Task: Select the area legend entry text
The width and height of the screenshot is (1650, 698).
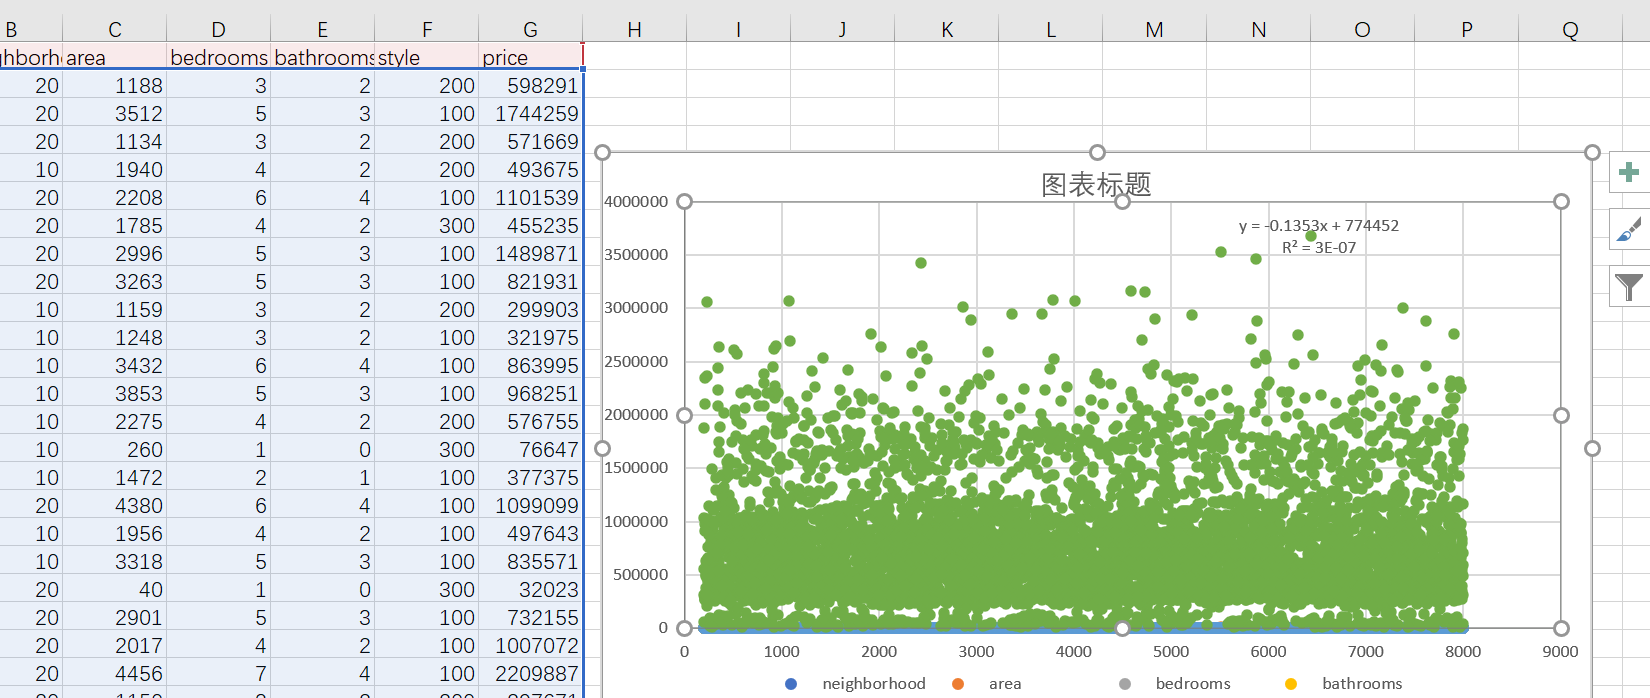Action: (1005, 684)
